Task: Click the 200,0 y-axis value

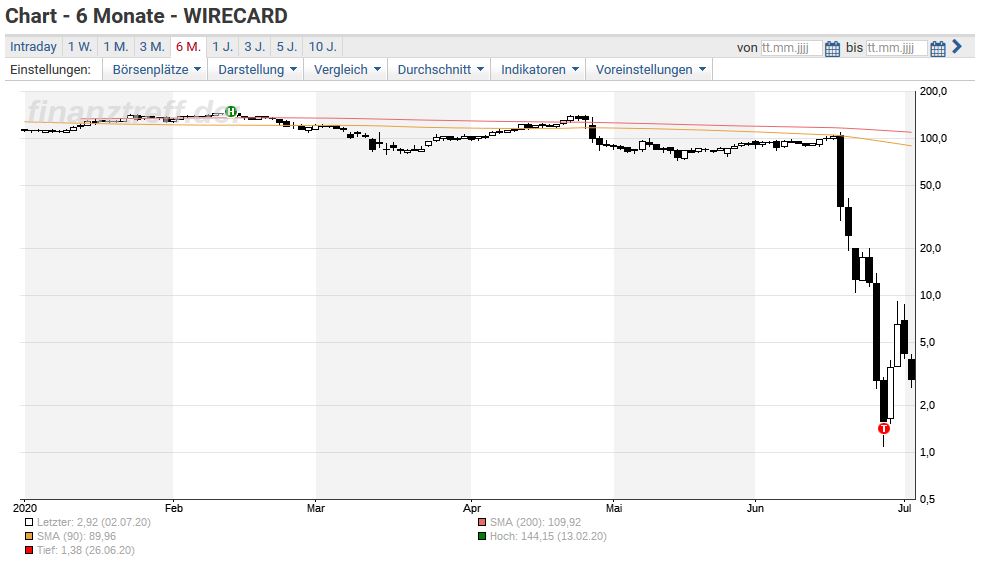Action: 933,92
